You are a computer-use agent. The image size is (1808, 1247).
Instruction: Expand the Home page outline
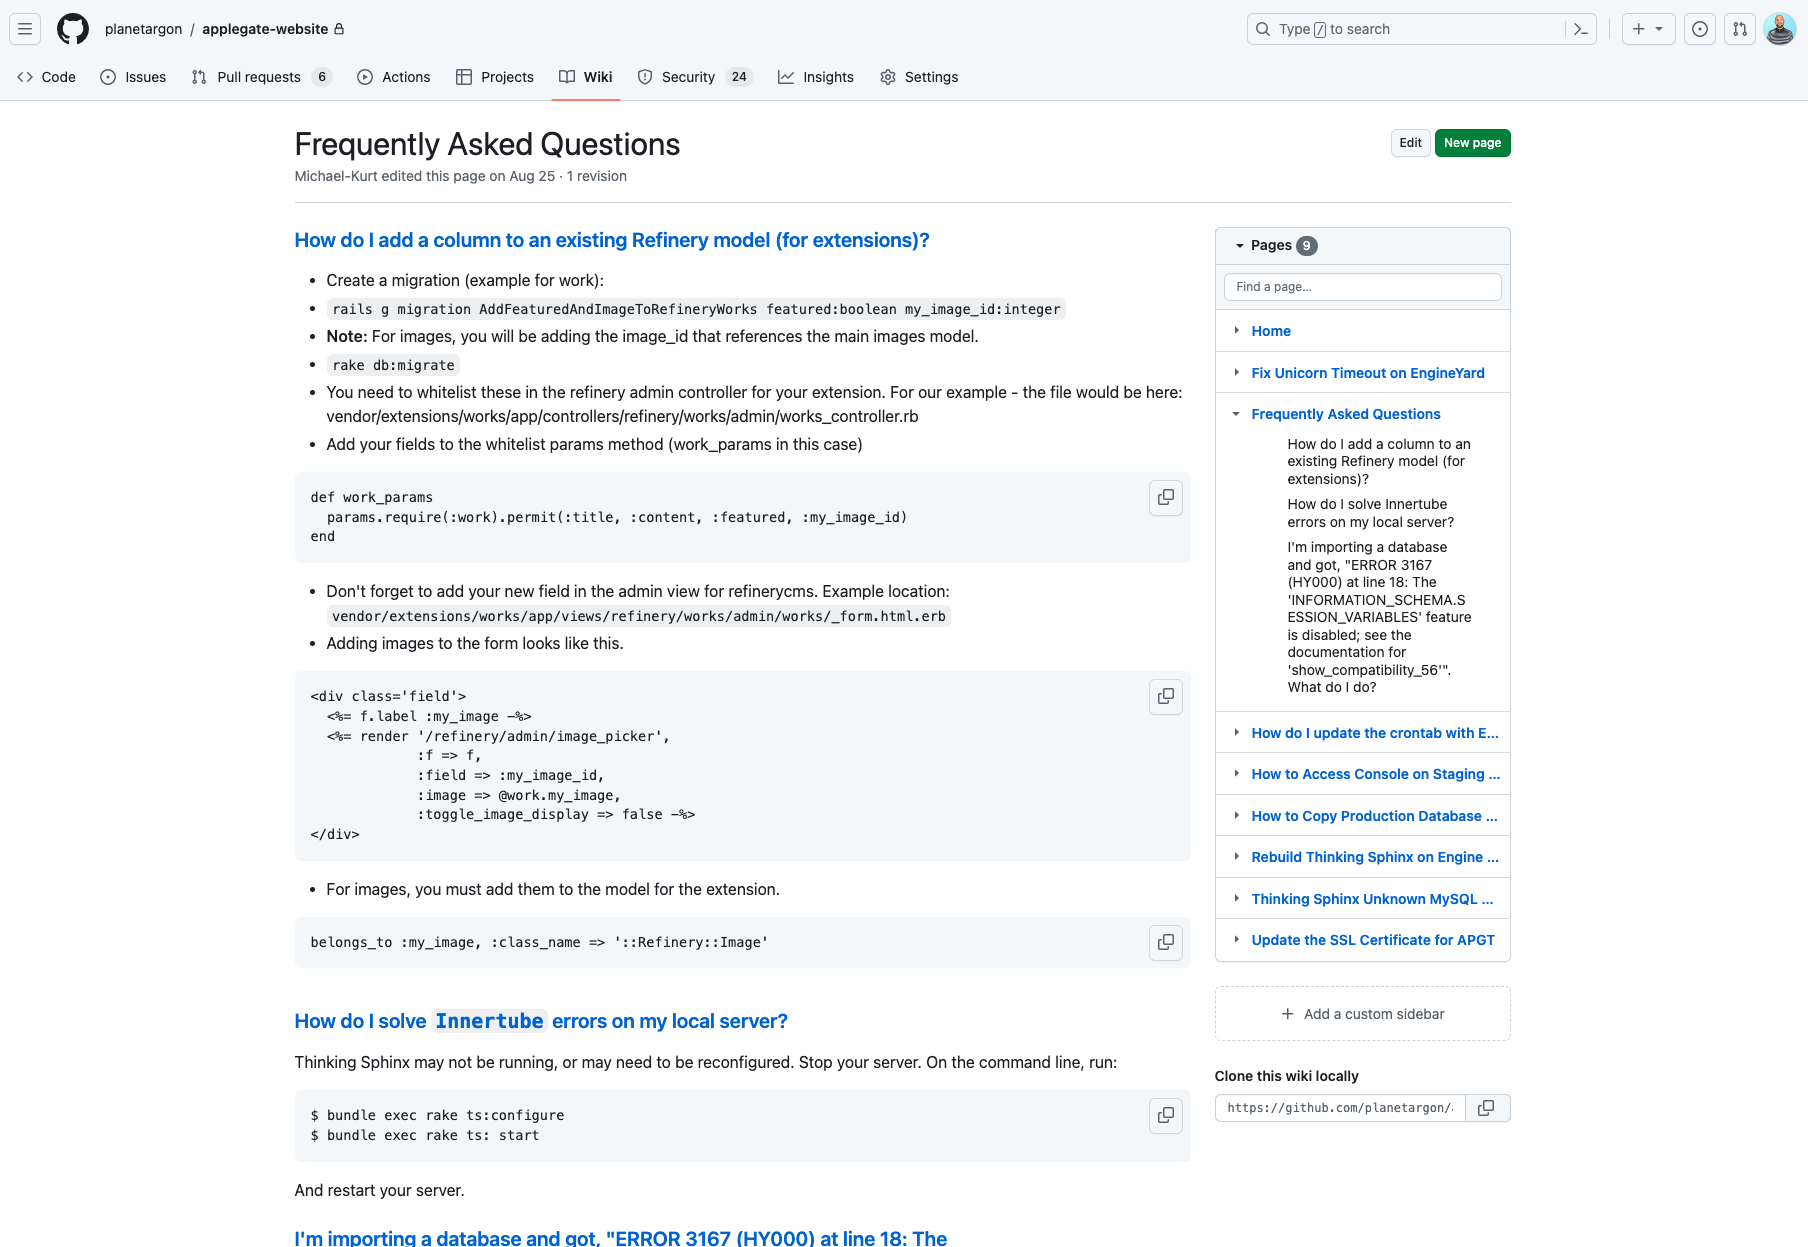[x=1237, y=331]
